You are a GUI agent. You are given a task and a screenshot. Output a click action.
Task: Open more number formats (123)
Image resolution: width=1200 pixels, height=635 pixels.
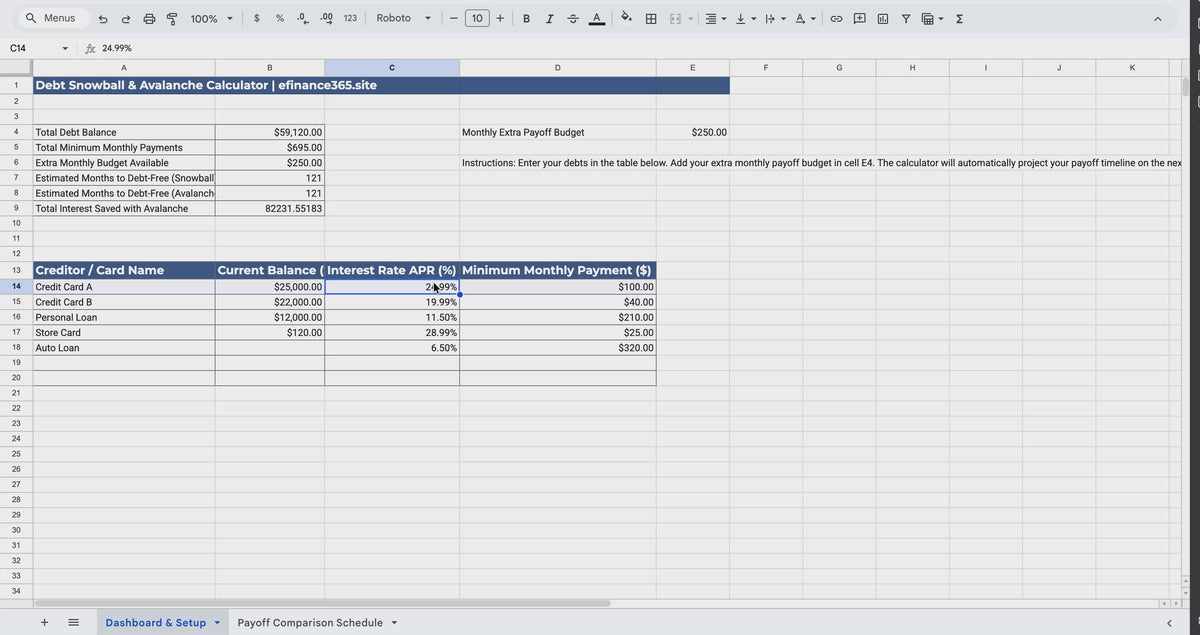click(350, 18)
